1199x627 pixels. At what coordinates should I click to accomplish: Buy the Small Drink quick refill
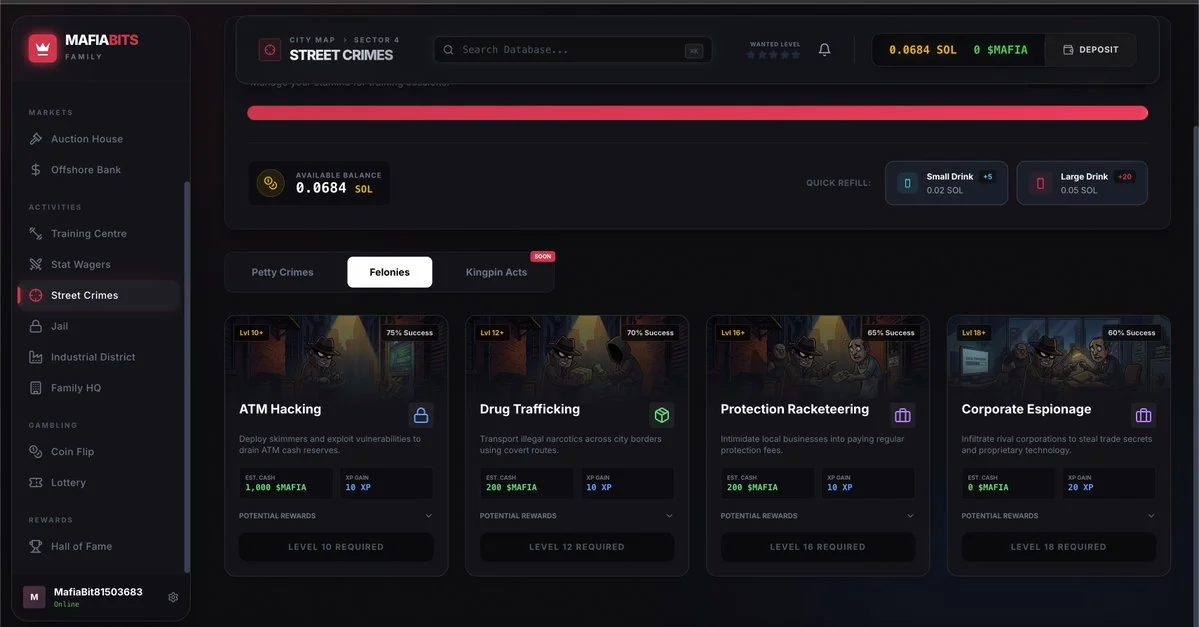(x=946, y=183)
